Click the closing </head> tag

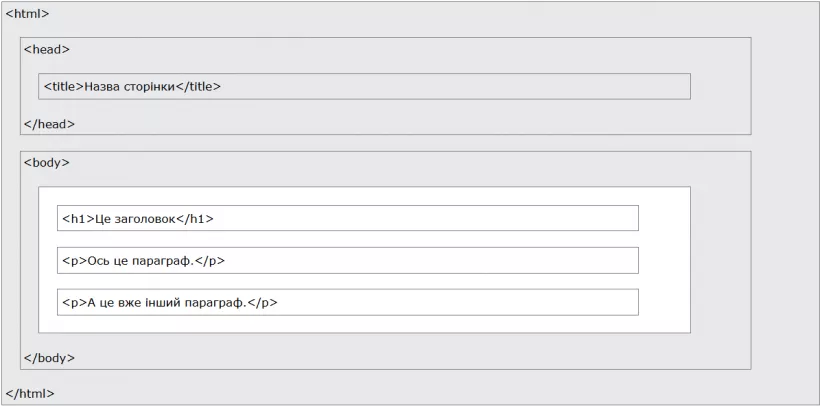point(50,124)
